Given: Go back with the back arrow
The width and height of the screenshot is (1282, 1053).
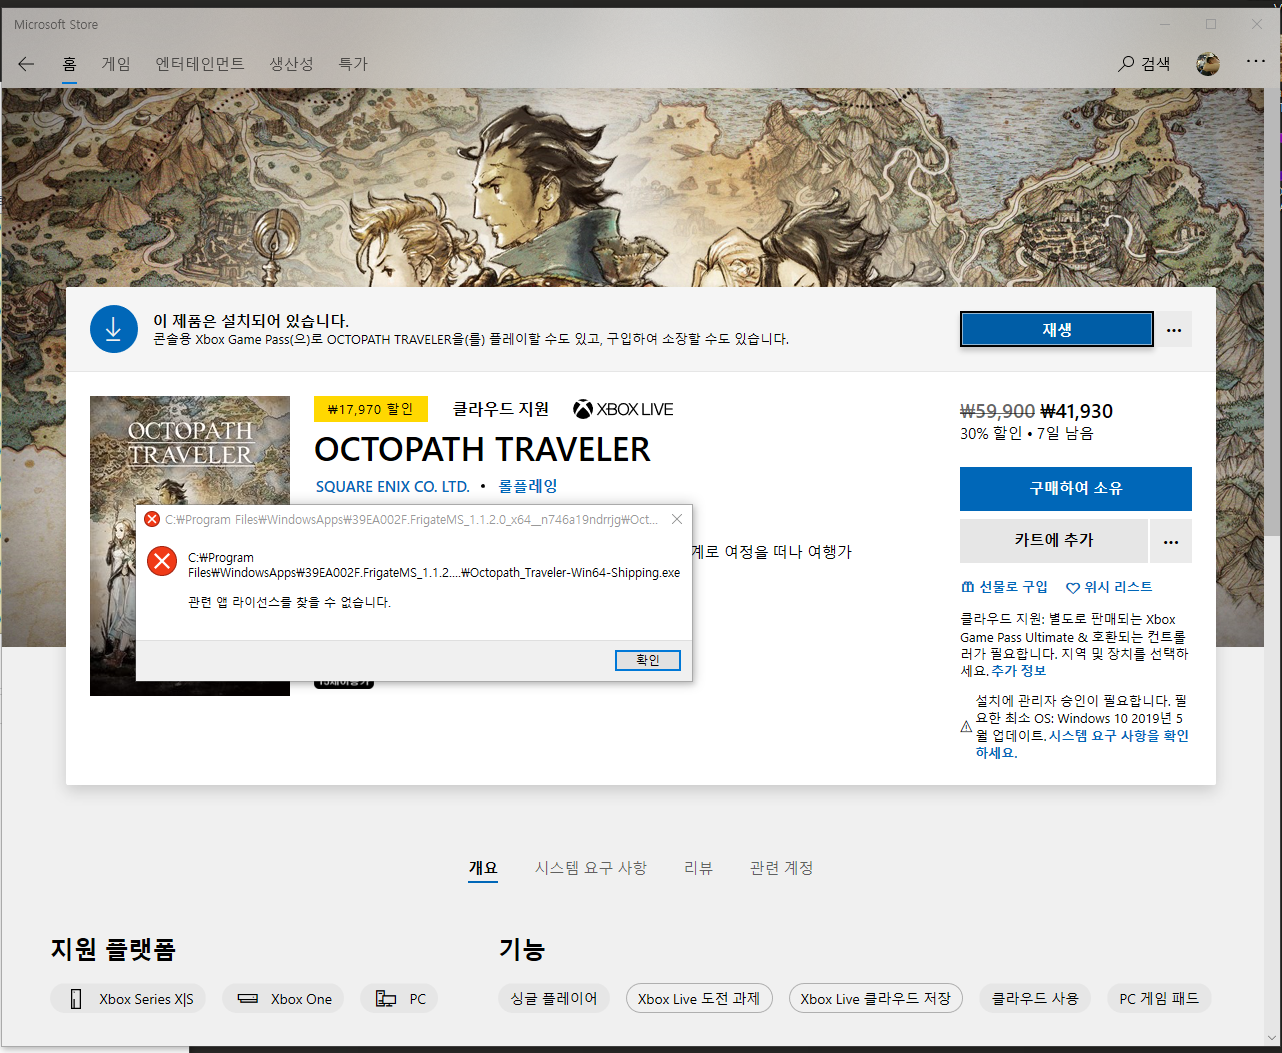Looking at the screenshot, I should pos(26,64).
